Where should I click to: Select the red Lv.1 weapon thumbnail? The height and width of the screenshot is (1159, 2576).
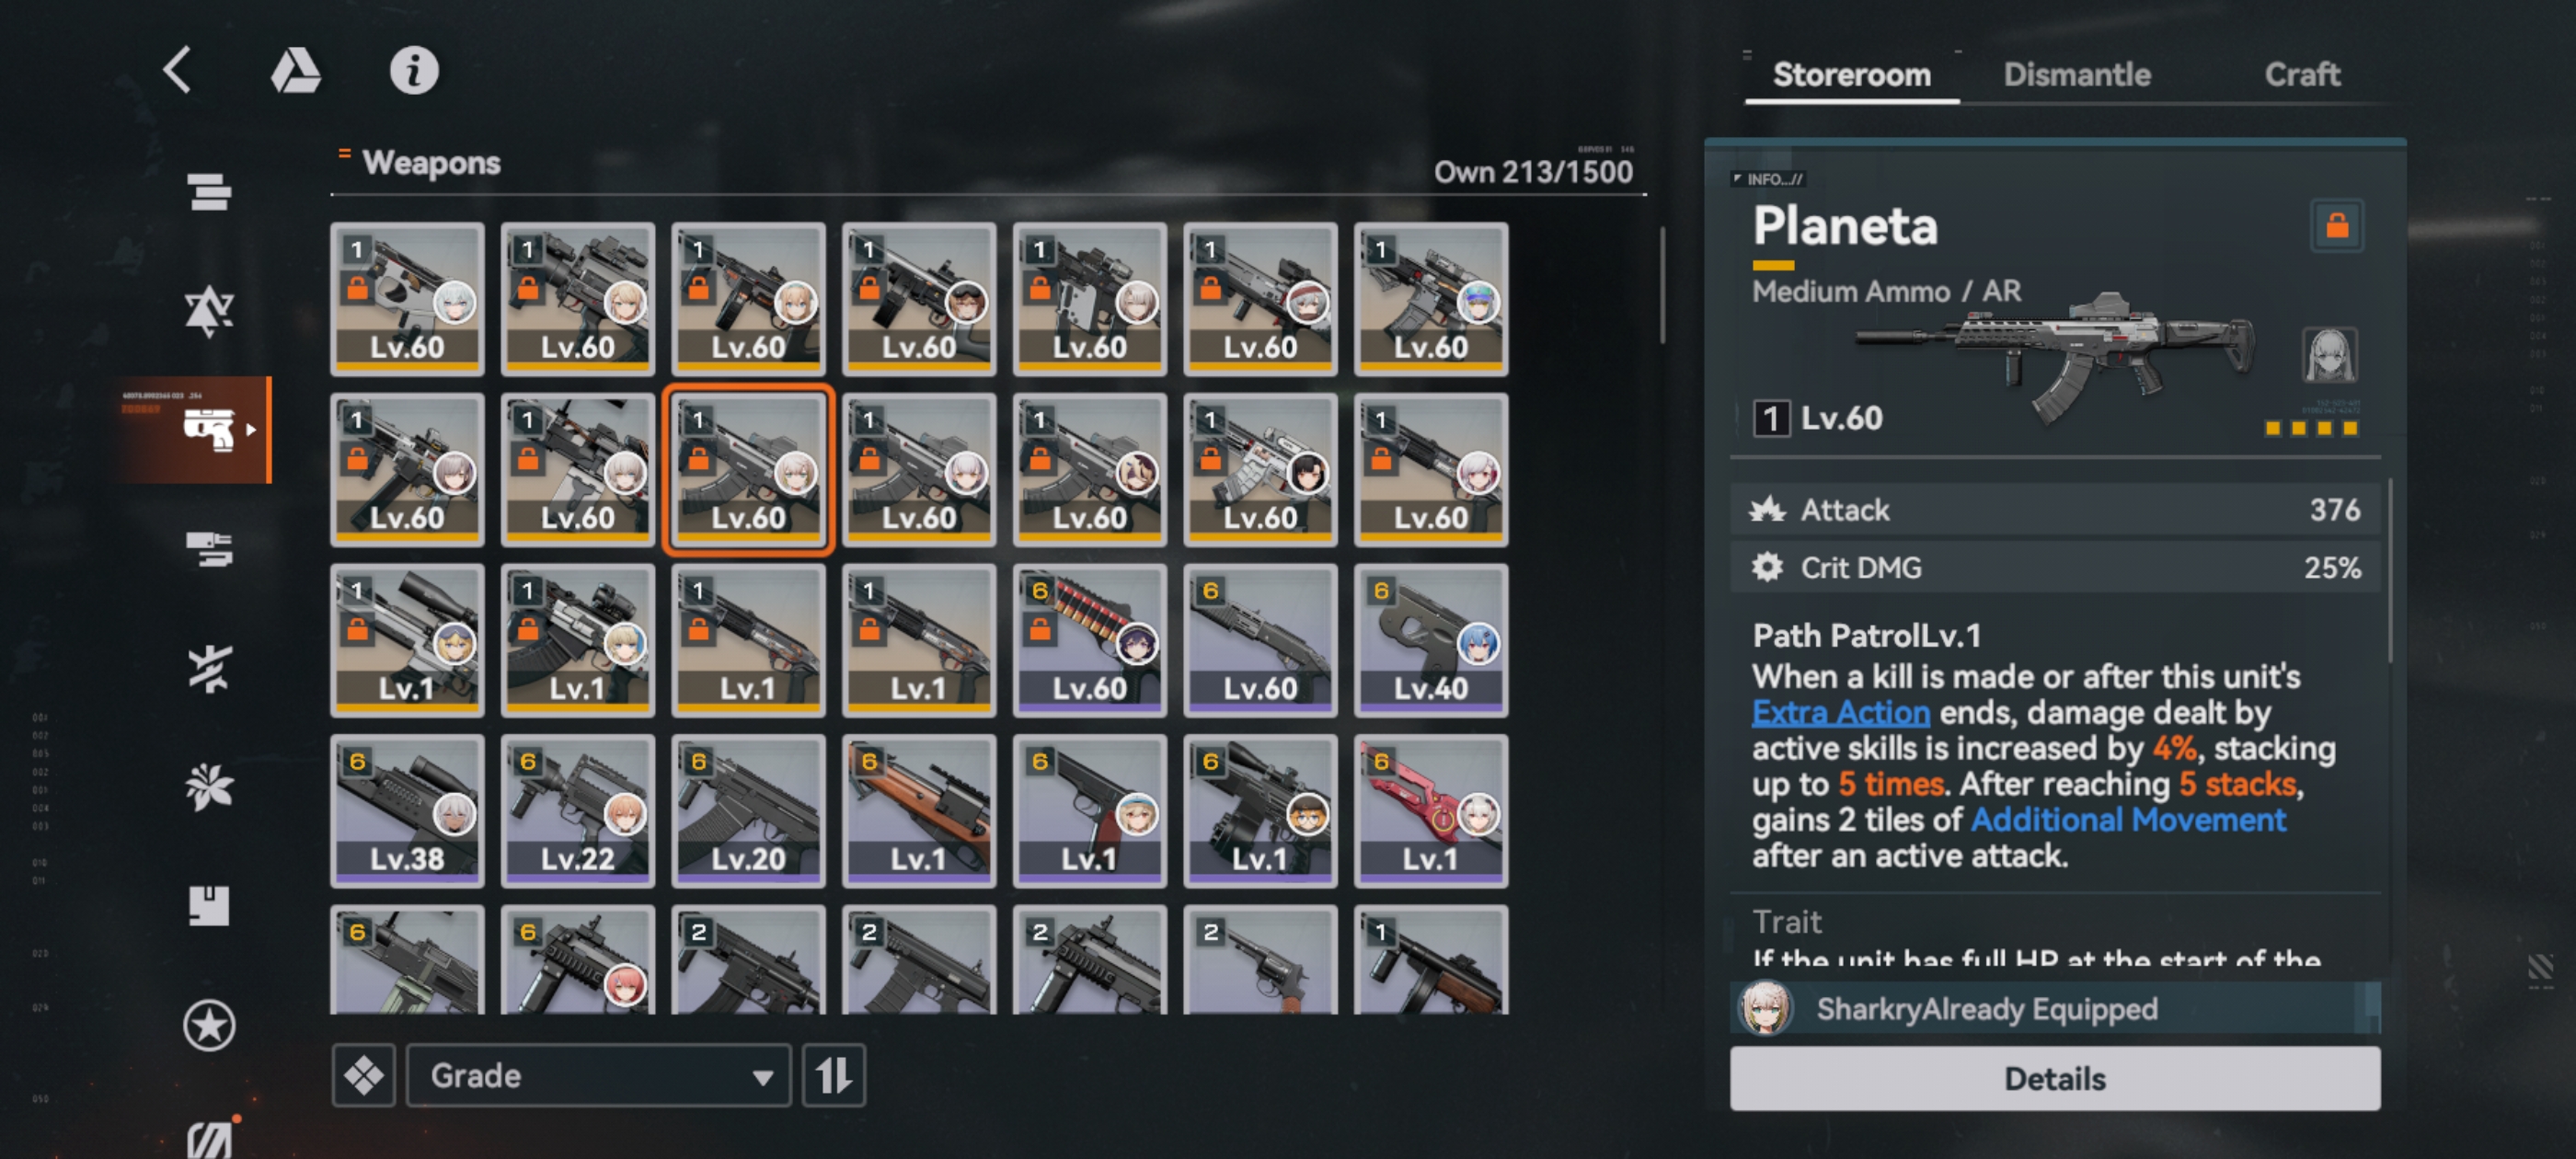click(x=1431, y=811)
